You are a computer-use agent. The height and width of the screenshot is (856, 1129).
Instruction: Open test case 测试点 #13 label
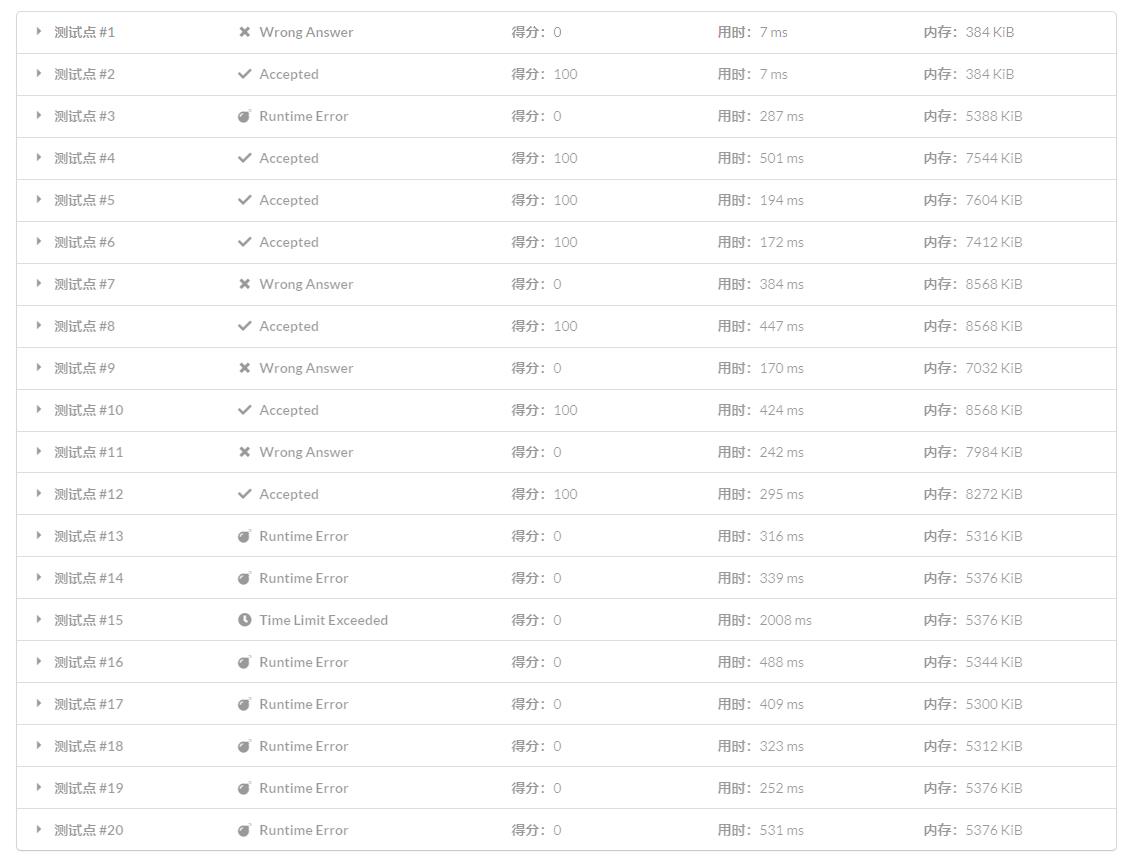[x=89, y=536]
